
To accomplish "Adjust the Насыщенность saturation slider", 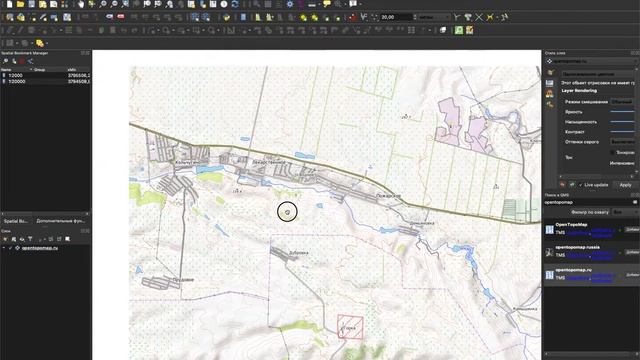I will pyautogui.click(x=622, y=122).
